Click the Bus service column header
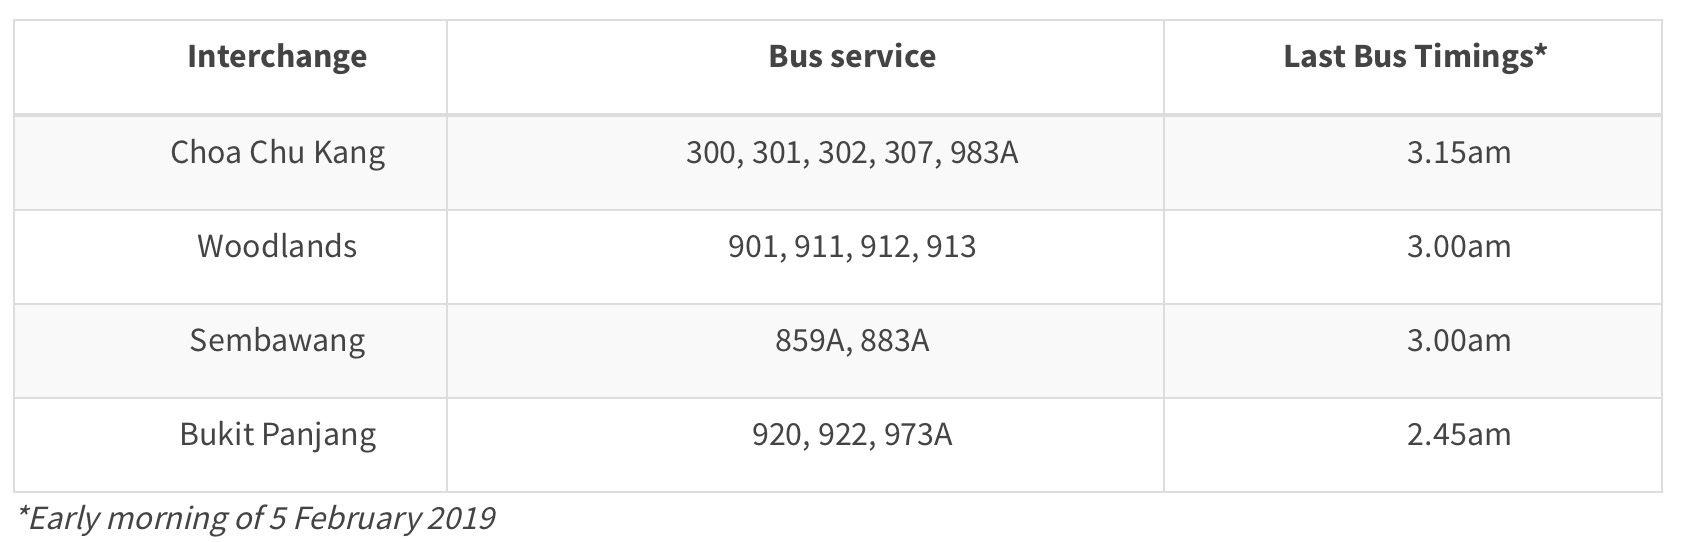1683x542 pixels. [x=852, y=57]
